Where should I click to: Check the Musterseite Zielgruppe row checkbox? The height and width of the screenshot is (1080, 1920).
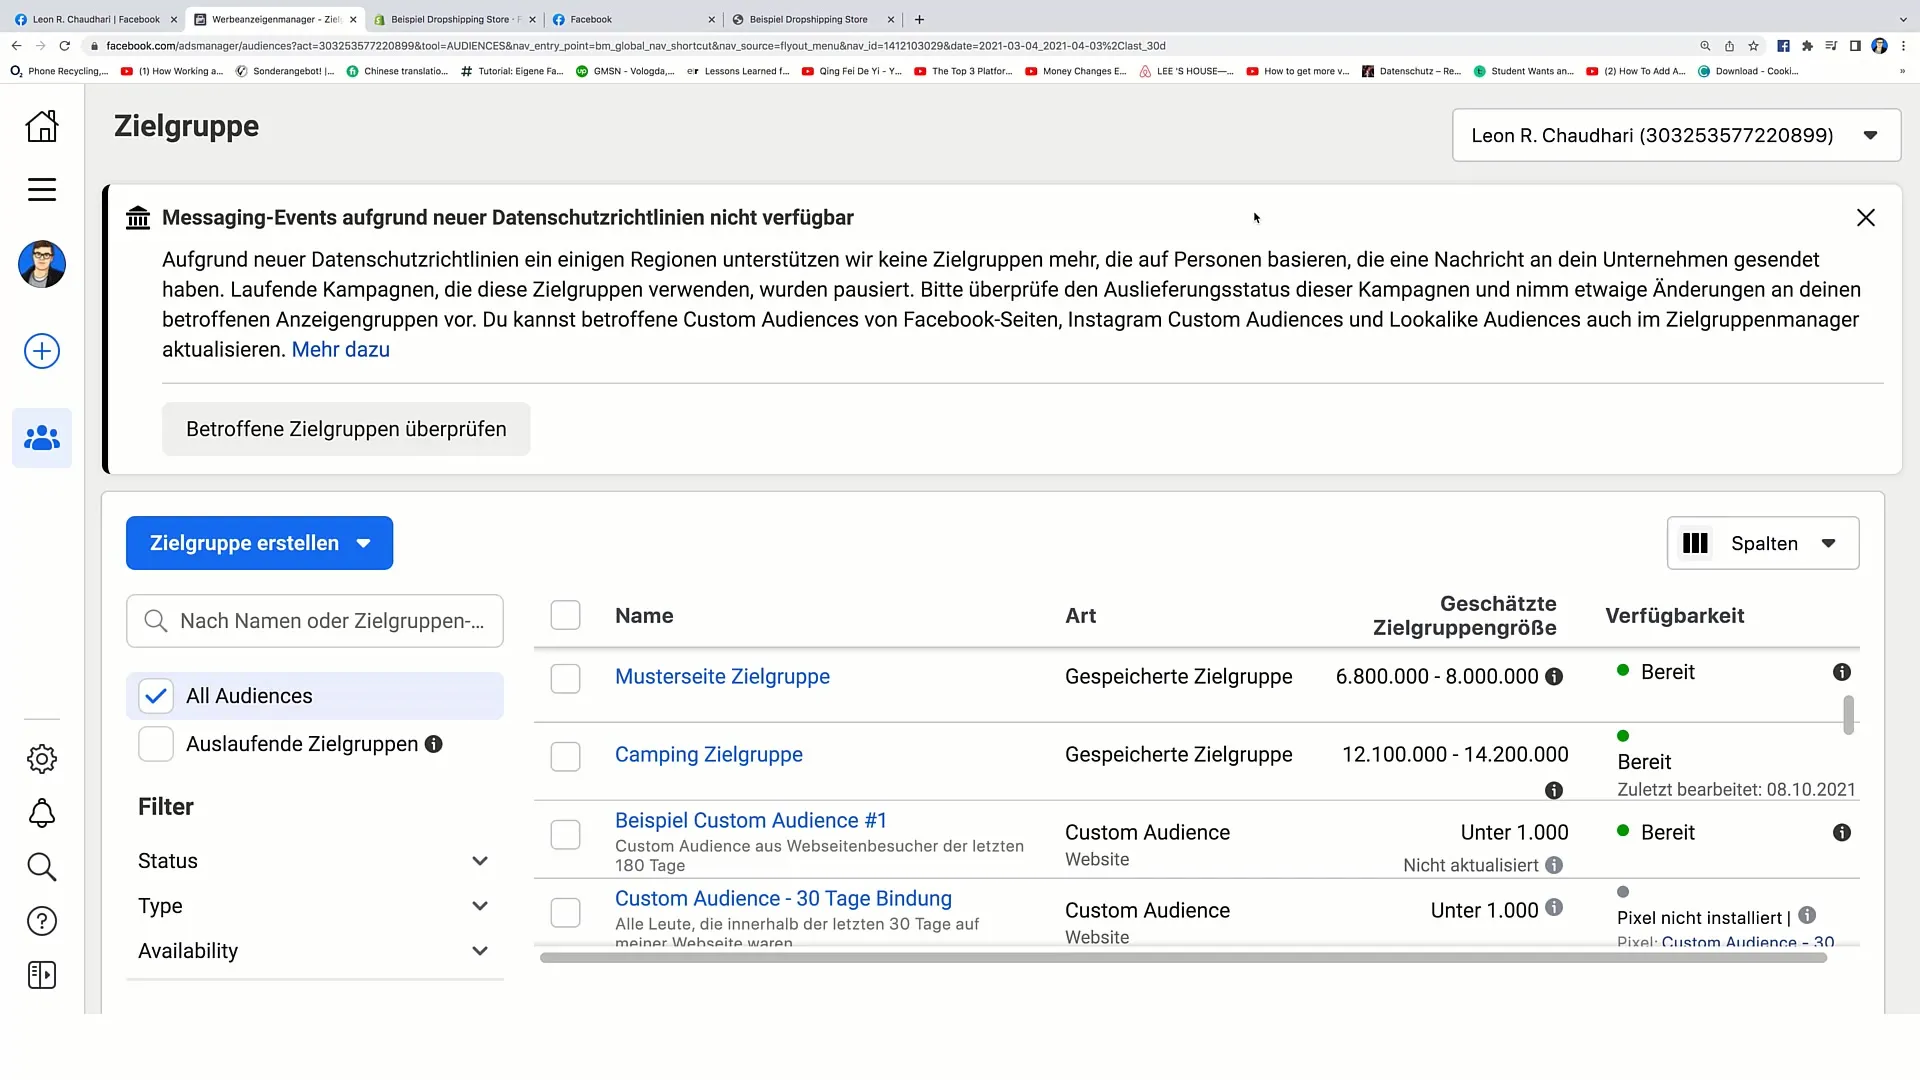click(x=566, y=678)
